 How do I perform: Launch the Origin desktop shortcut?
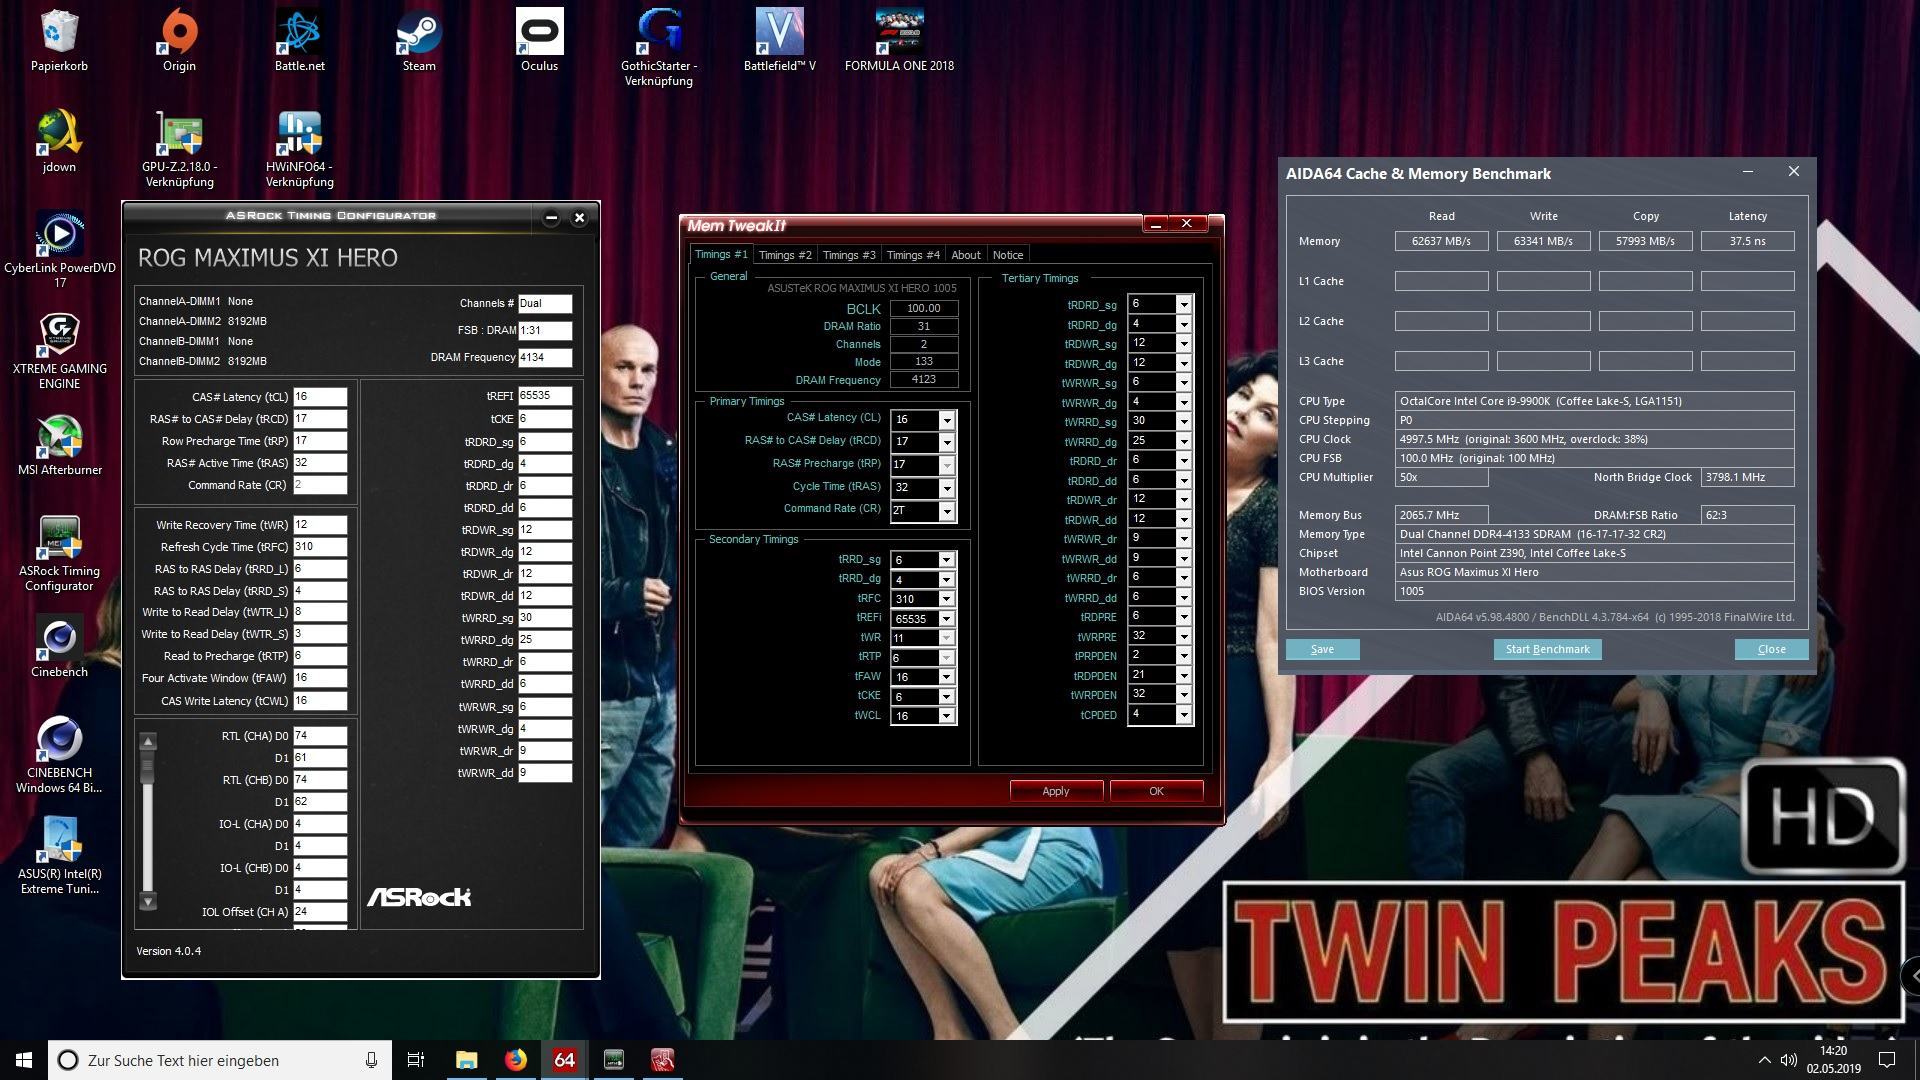tap(179, 42)
